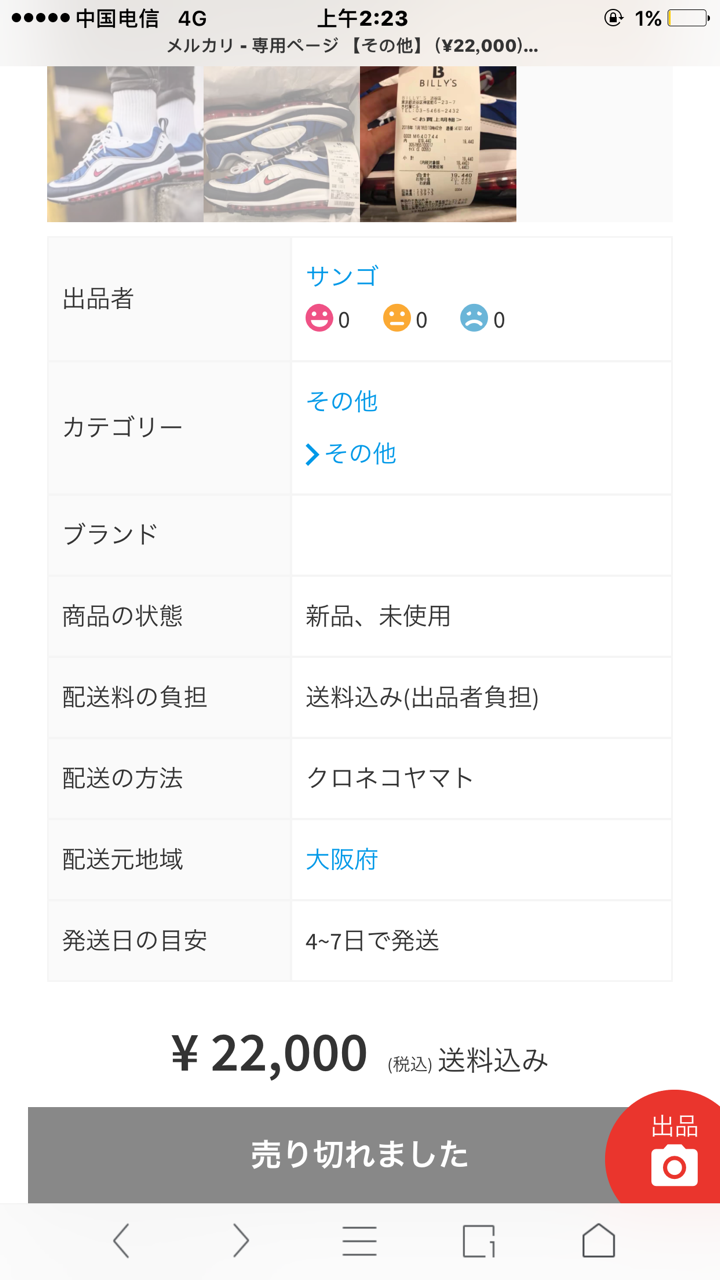Screen dimensions: 720x1280
Task: Tap the forward navigation arrow
Action: (240, 1240)
